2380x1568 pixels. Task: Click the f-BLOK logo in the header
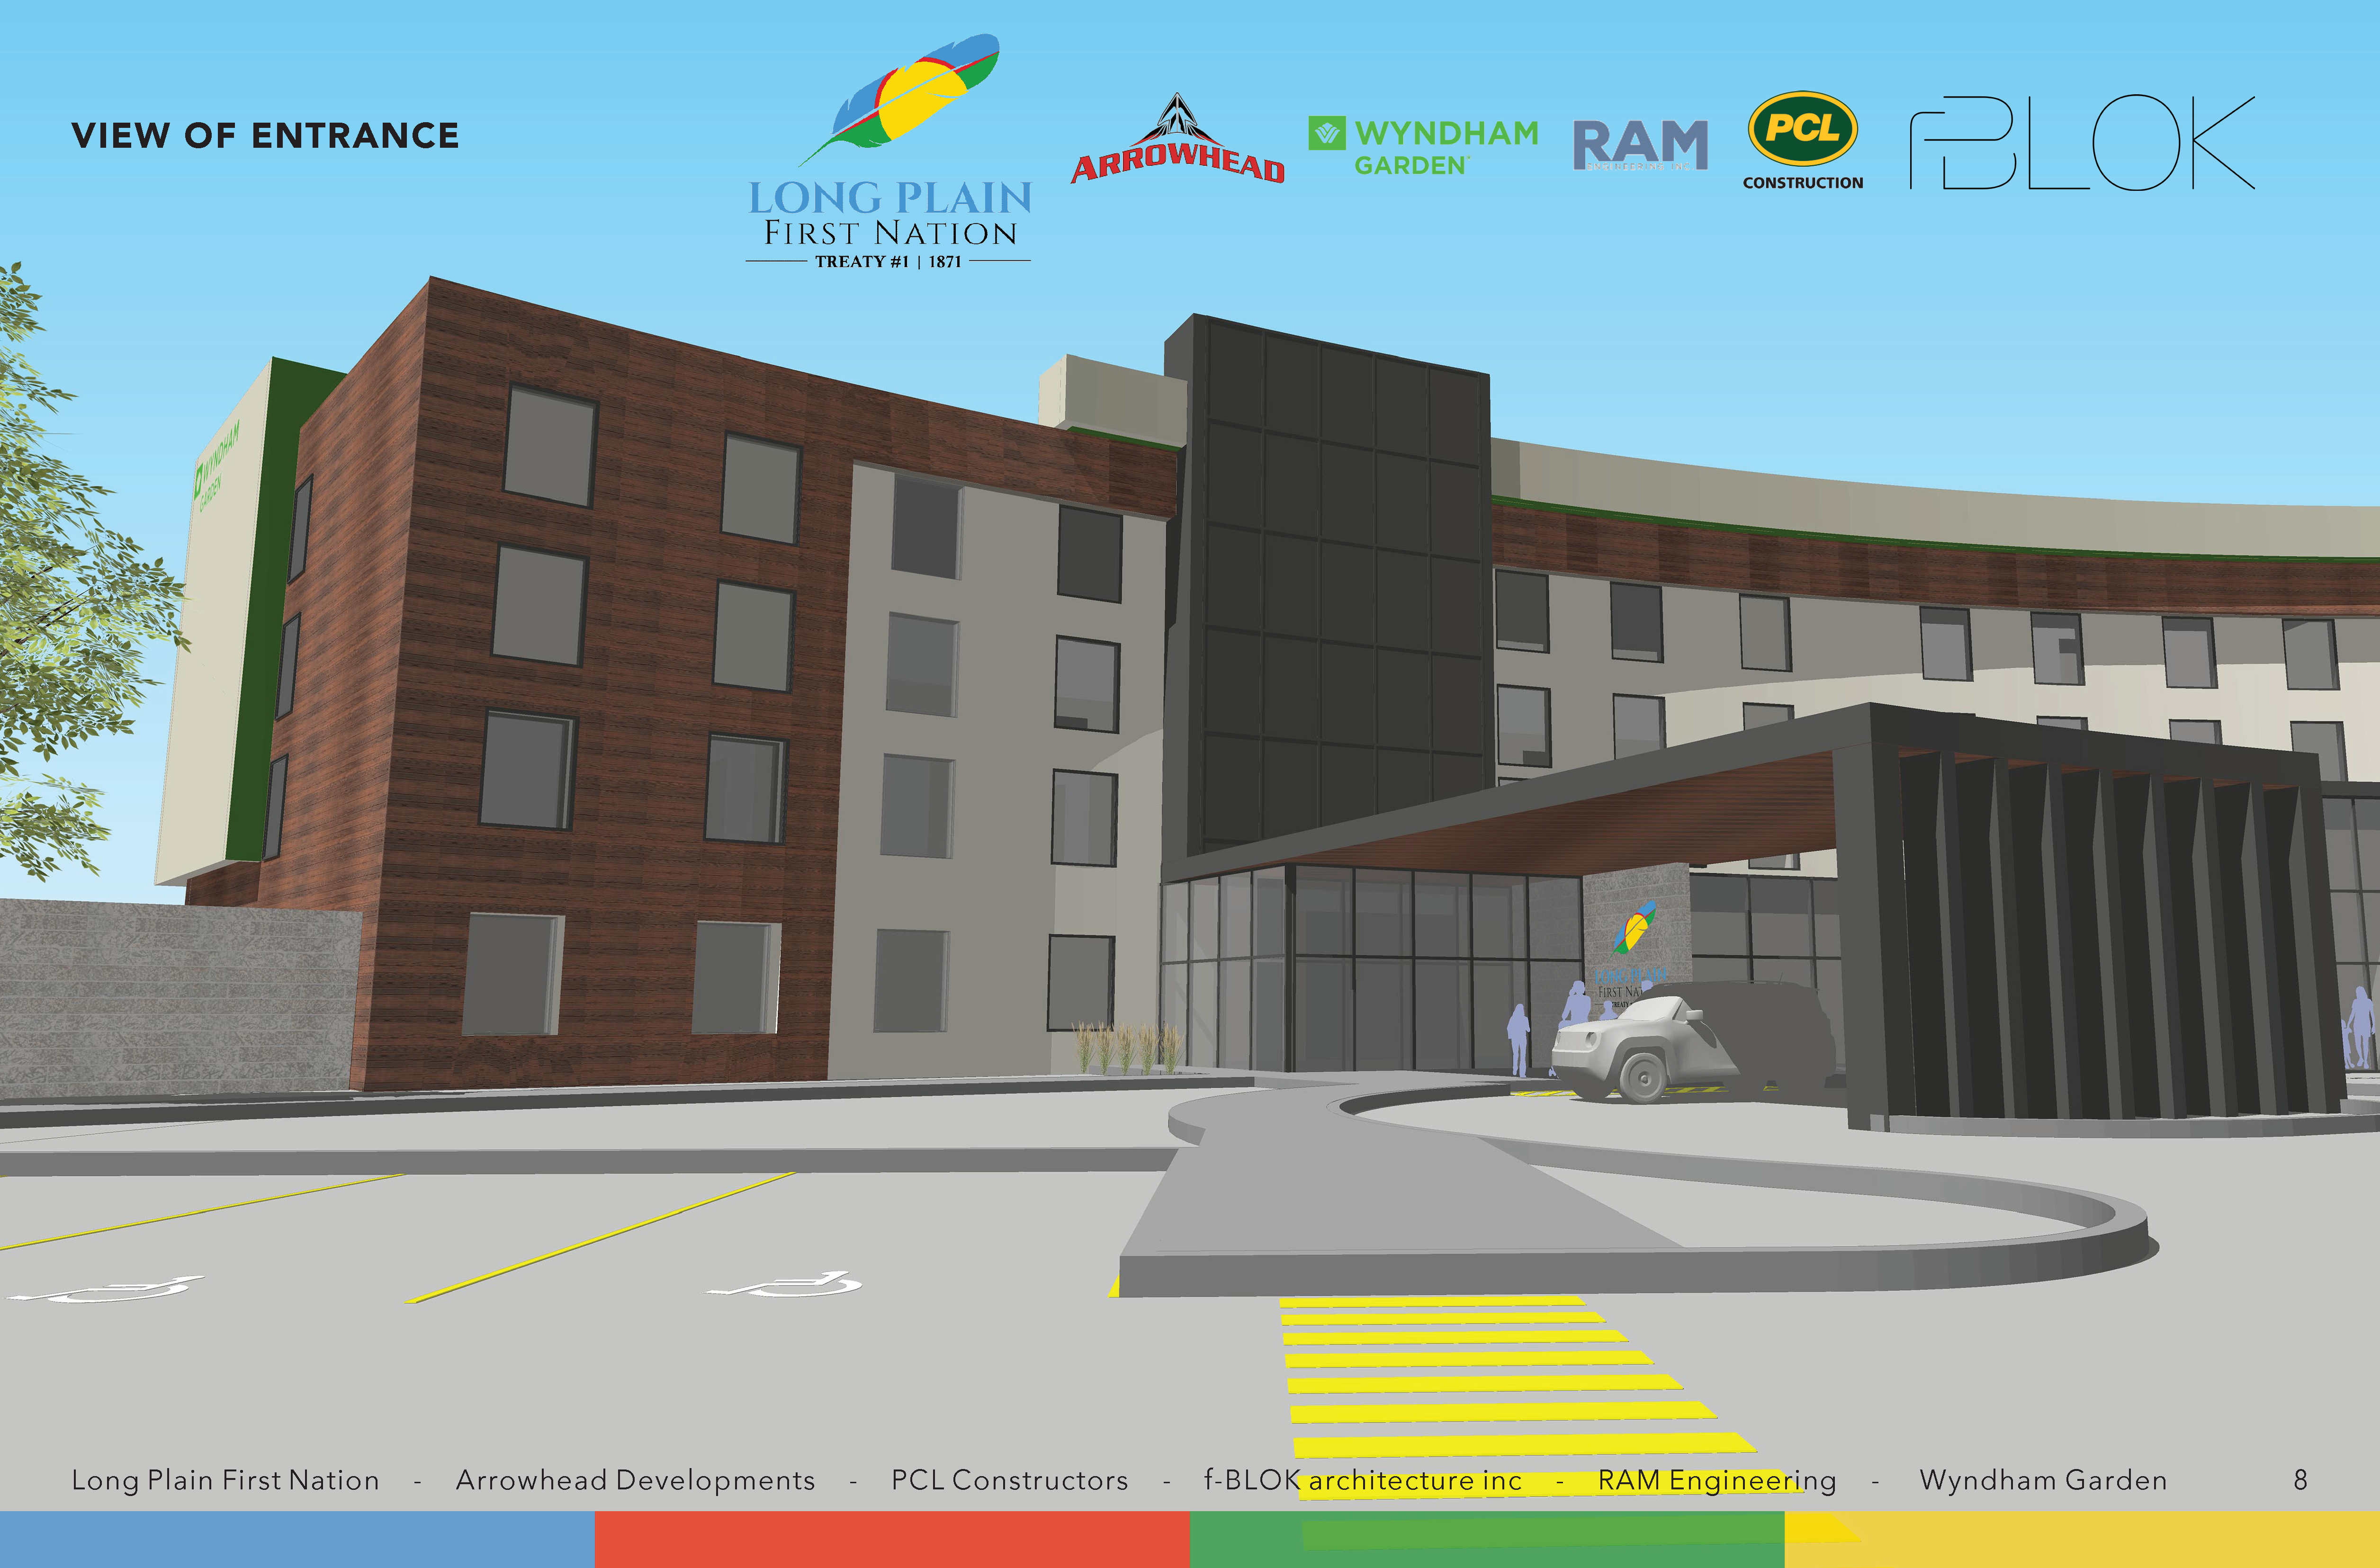(2082, 142)
